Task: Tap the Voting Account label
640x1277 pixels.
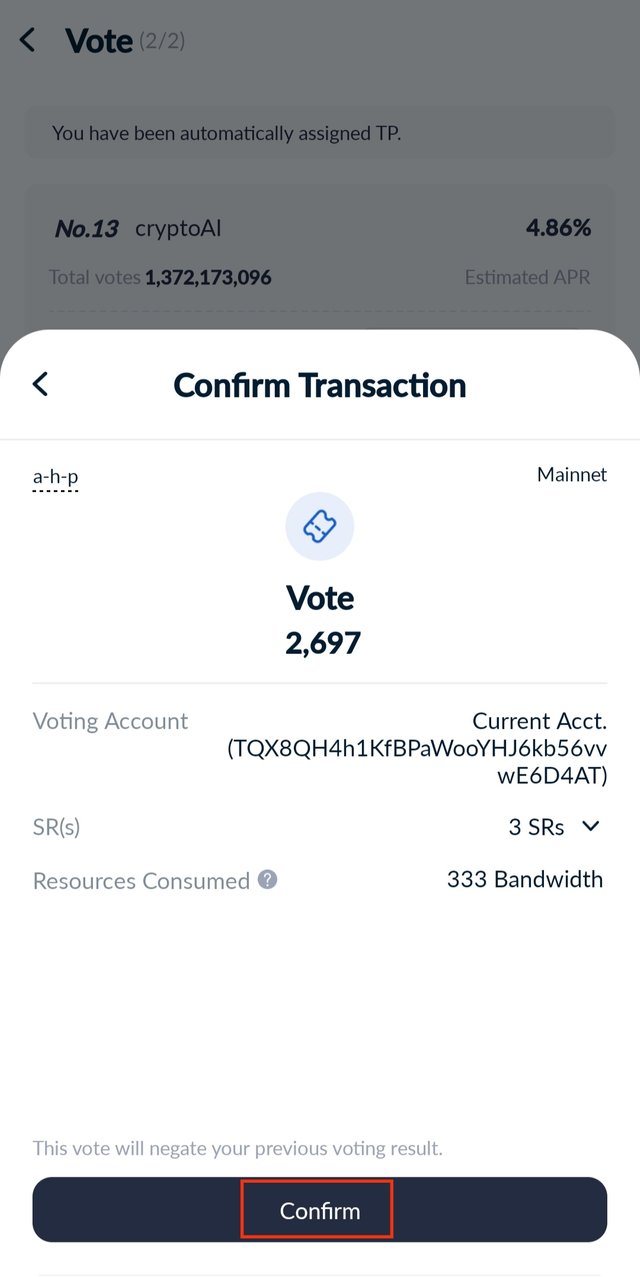Action: click(x=110, y=721)
